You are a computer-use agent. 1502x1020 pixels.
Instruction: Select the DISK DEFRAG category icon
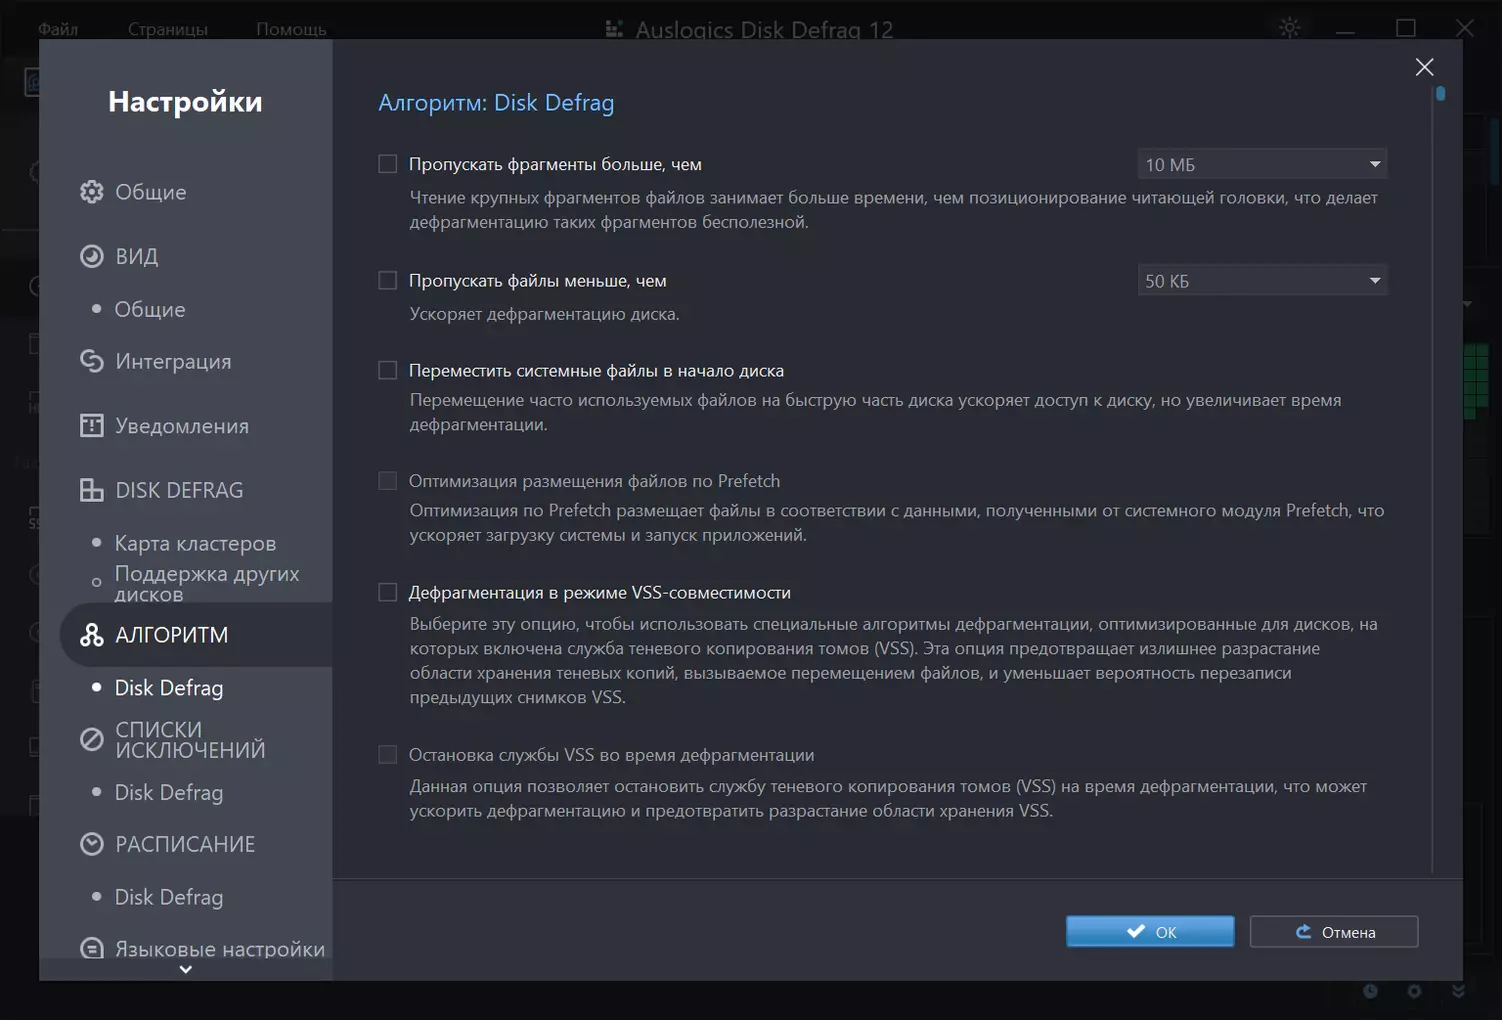(x=92, y=490)
